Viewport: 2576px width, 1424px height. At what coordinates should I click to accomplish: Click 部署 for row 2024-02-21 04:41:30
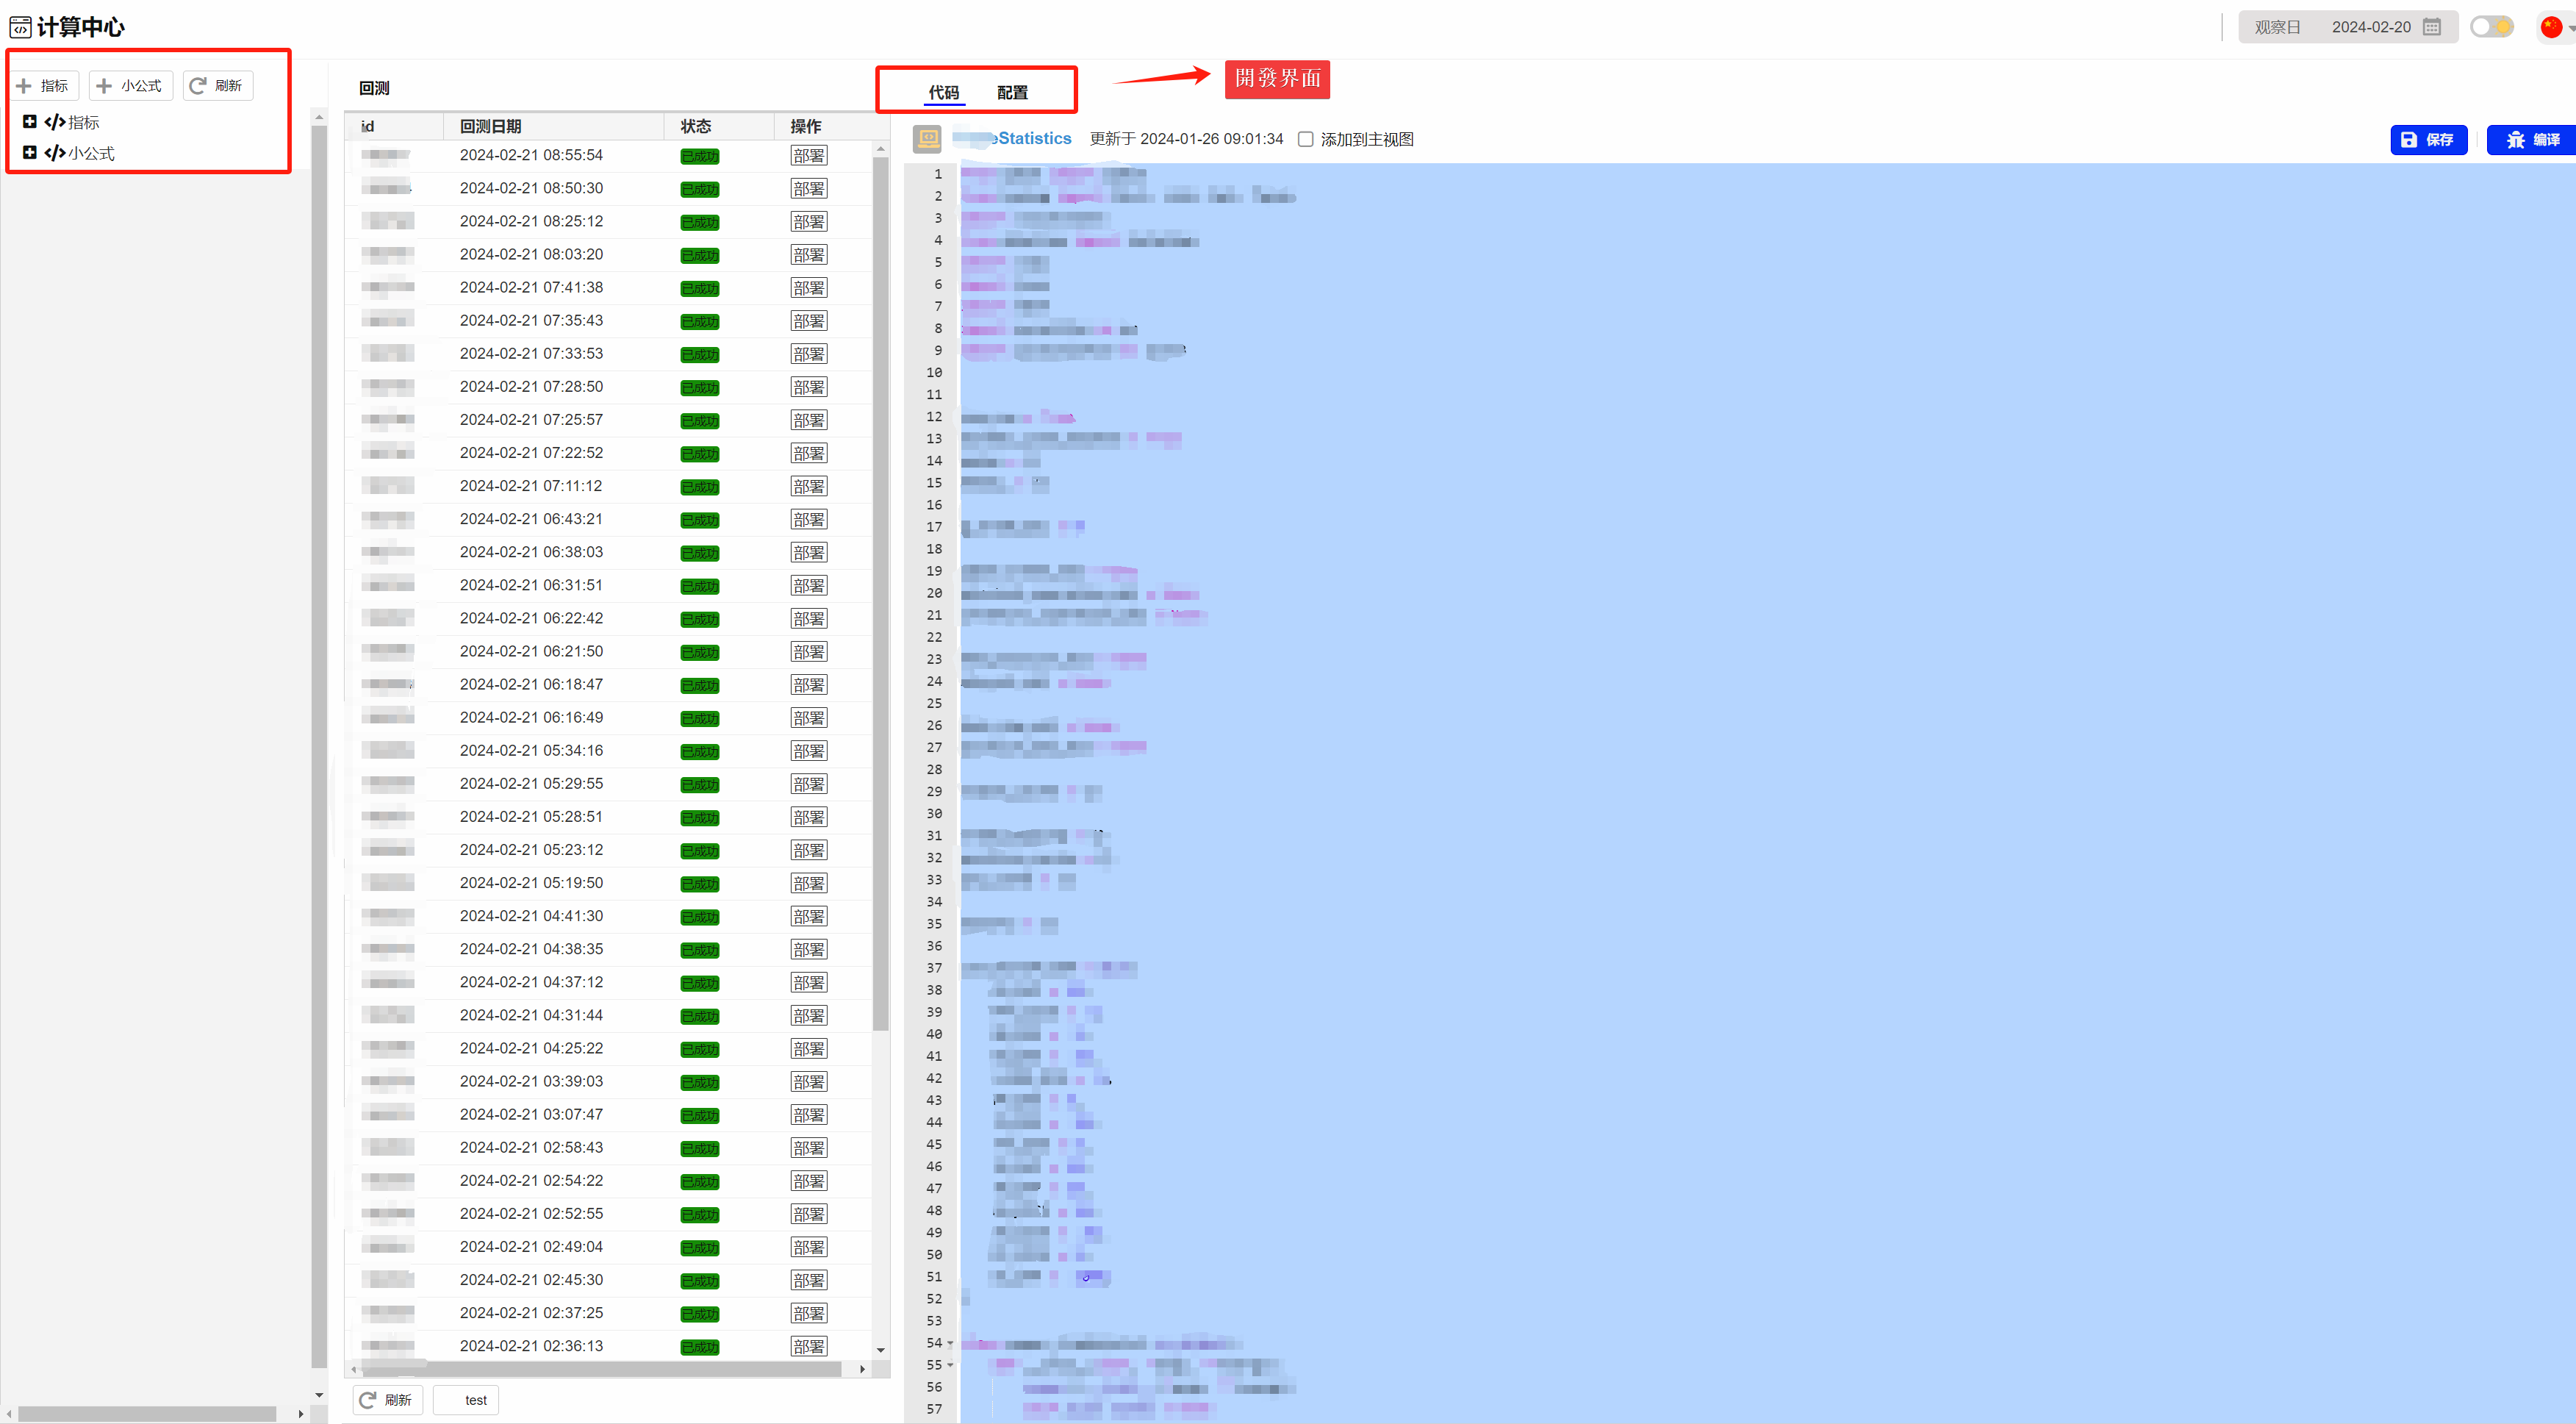[x=809, y=917]
